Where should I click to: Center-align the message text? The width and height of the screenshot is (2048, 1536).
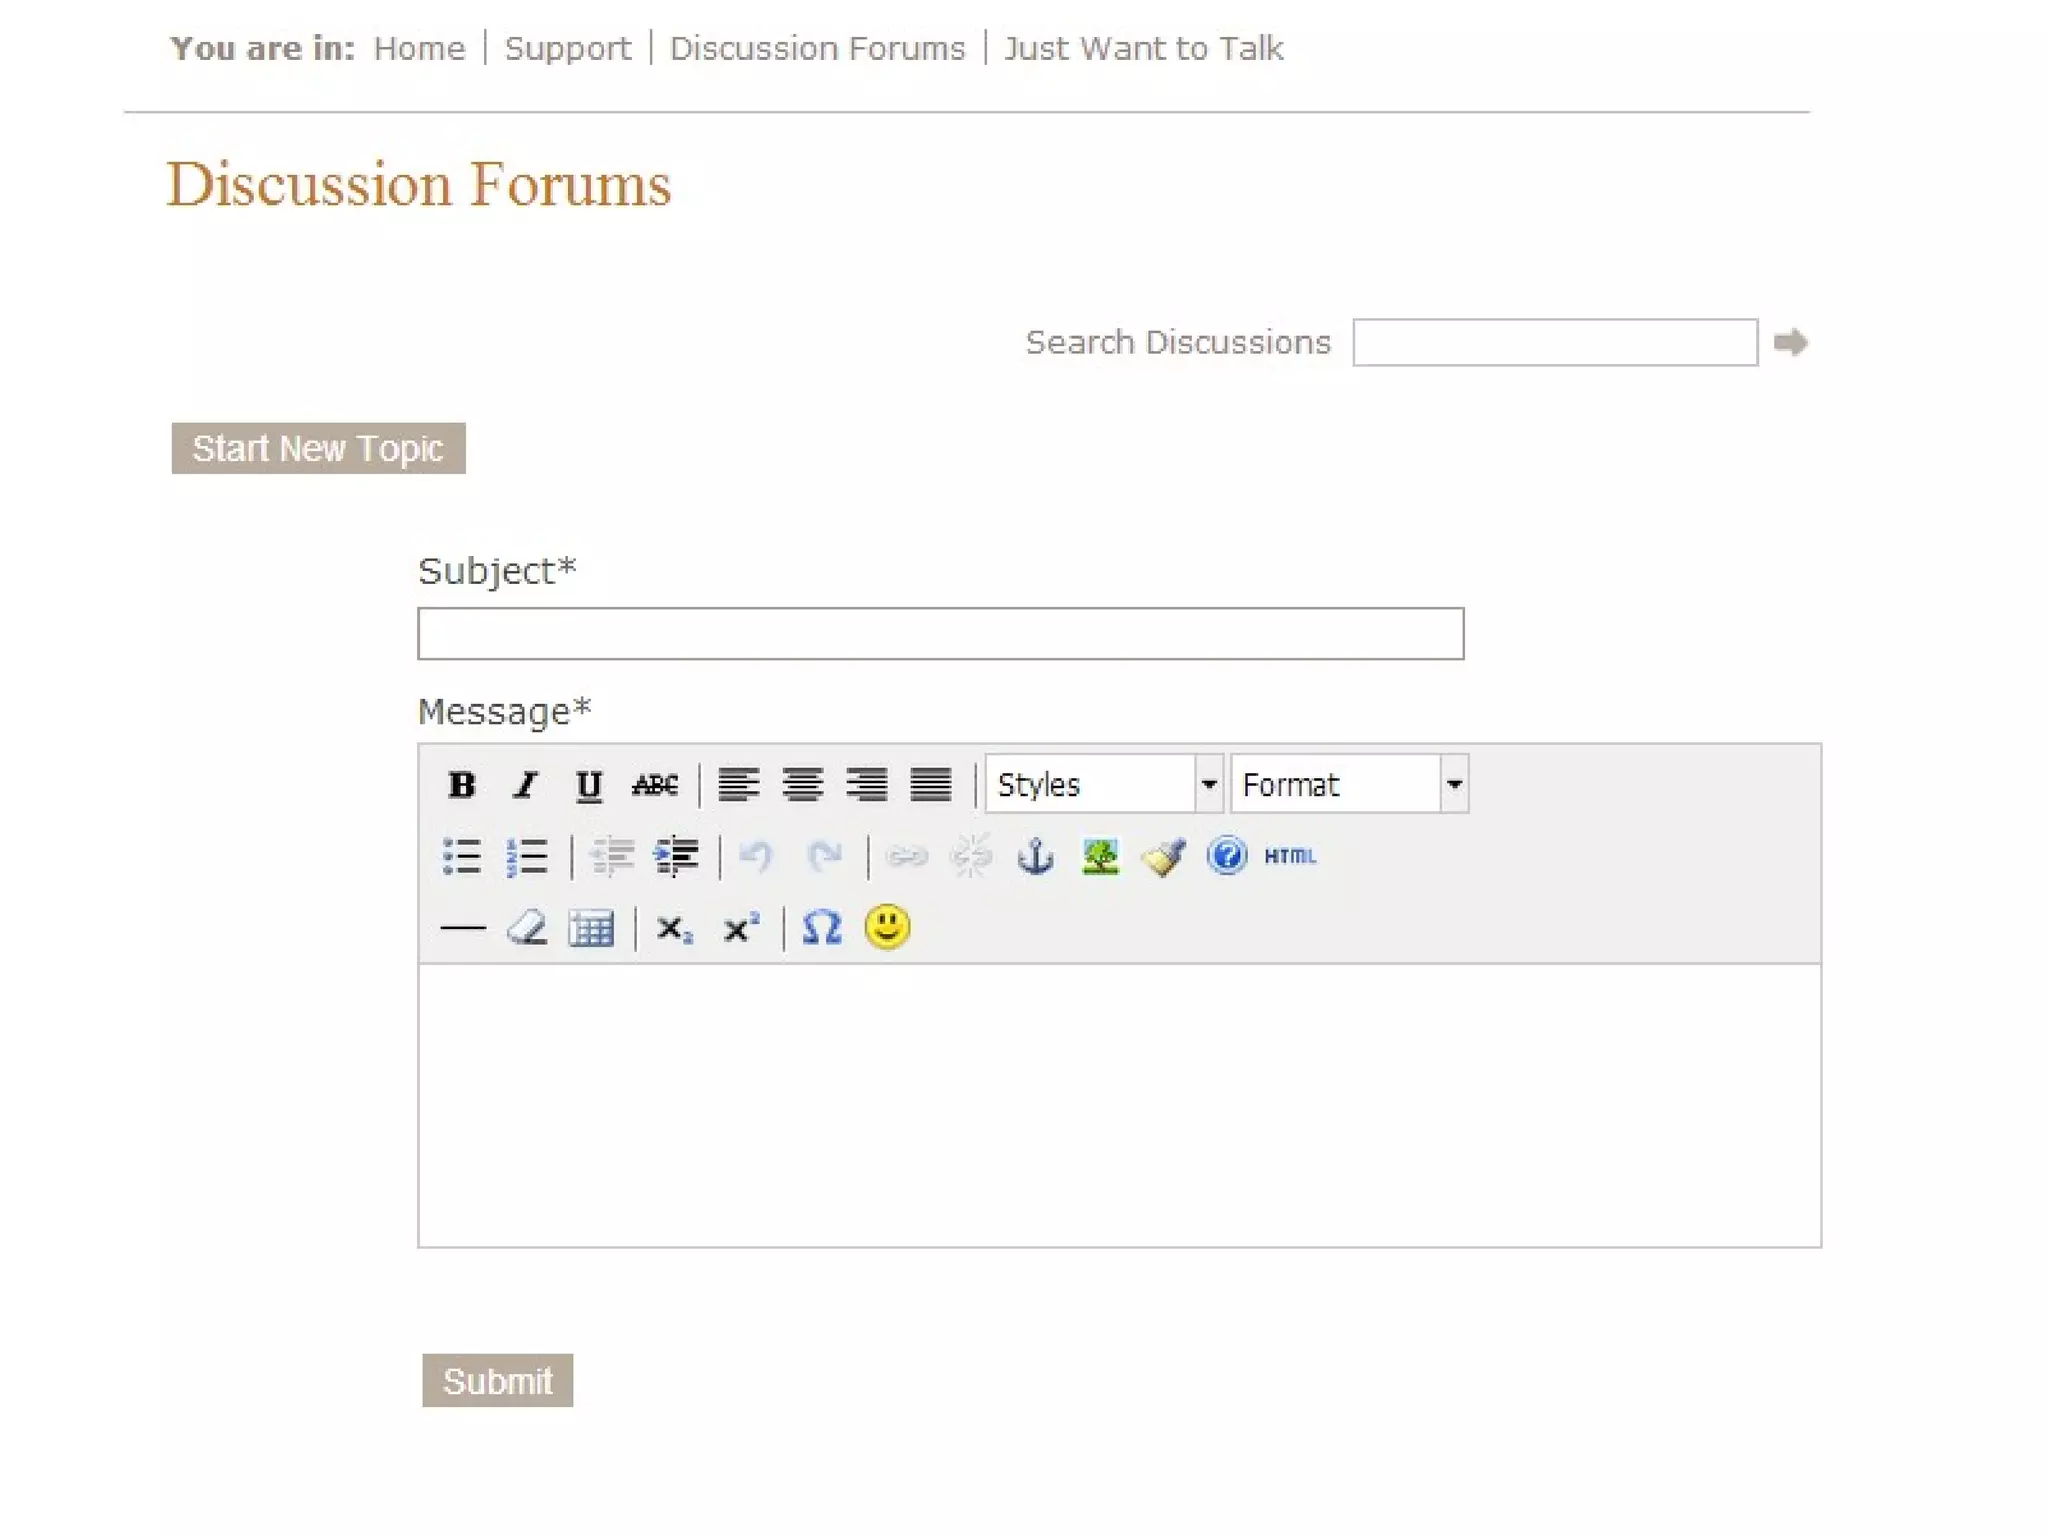click(x=802, y=785)
